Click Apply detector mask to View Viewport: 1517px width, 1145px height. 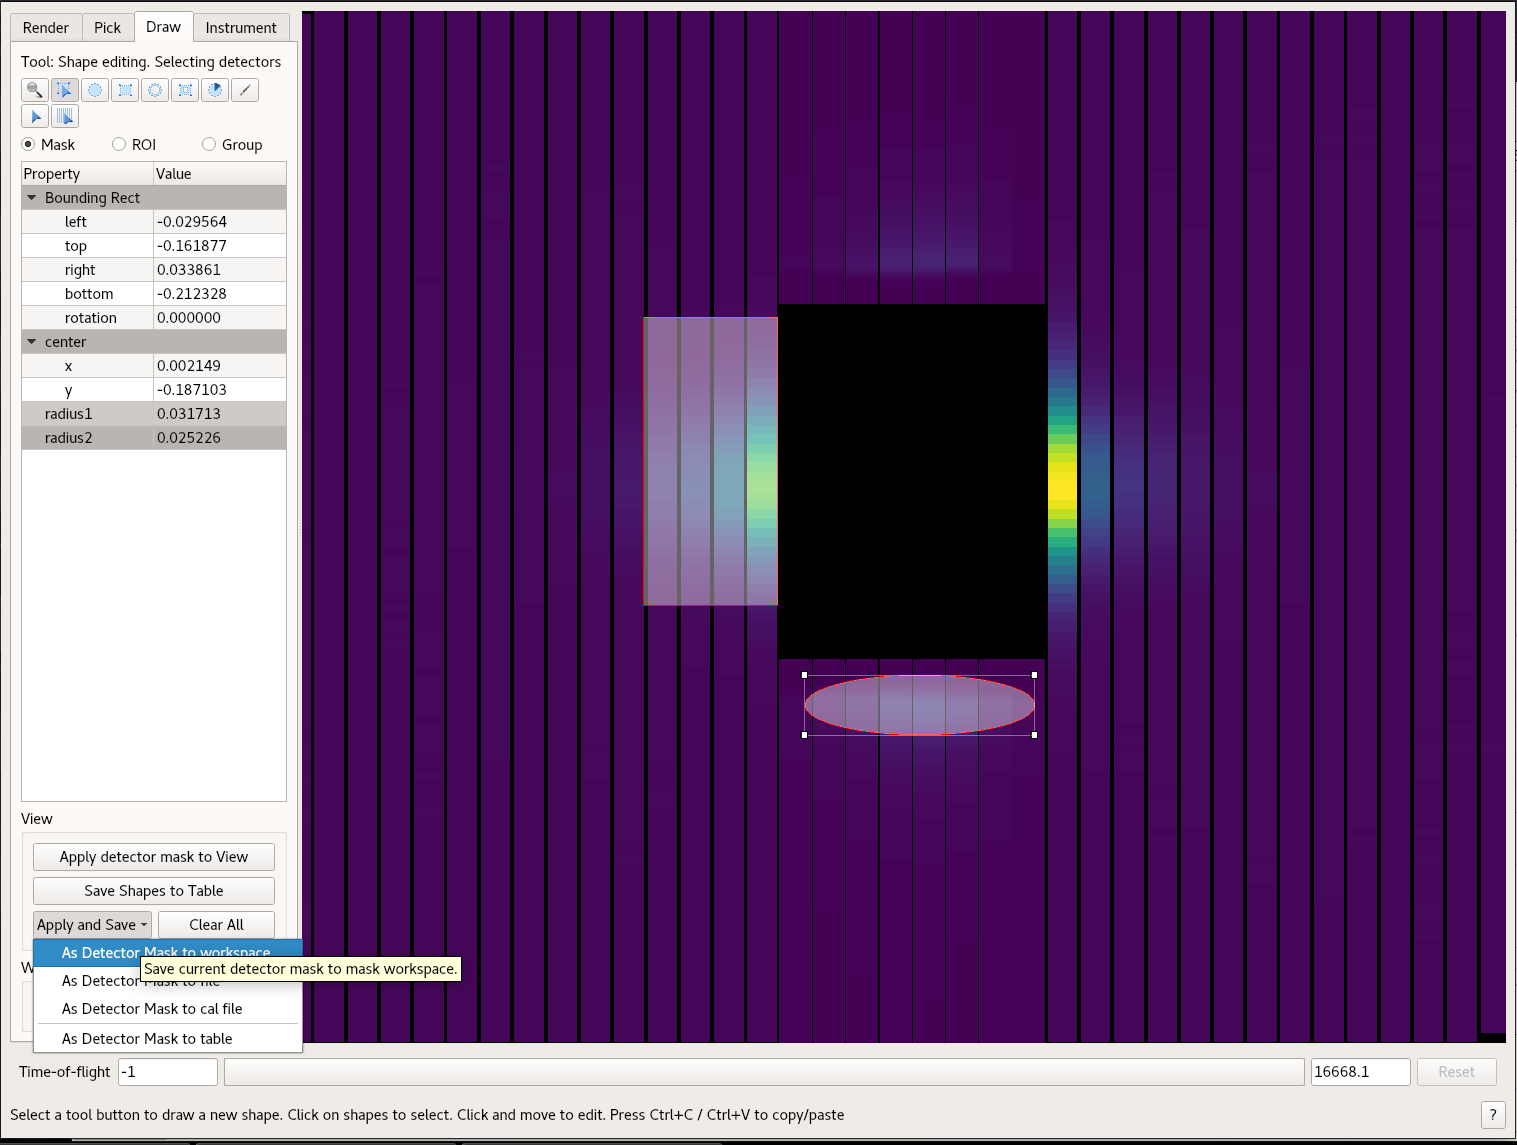click(153, 857)
